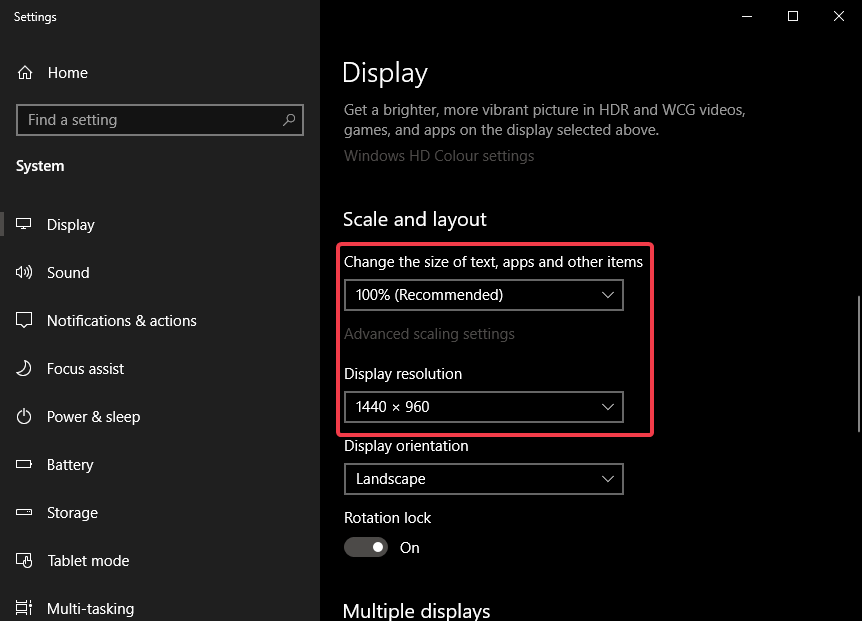Image resolution: width=862 pixels, height=621 pixels.
Task: Click the Power & sleep icon
Action: point(25,417)
